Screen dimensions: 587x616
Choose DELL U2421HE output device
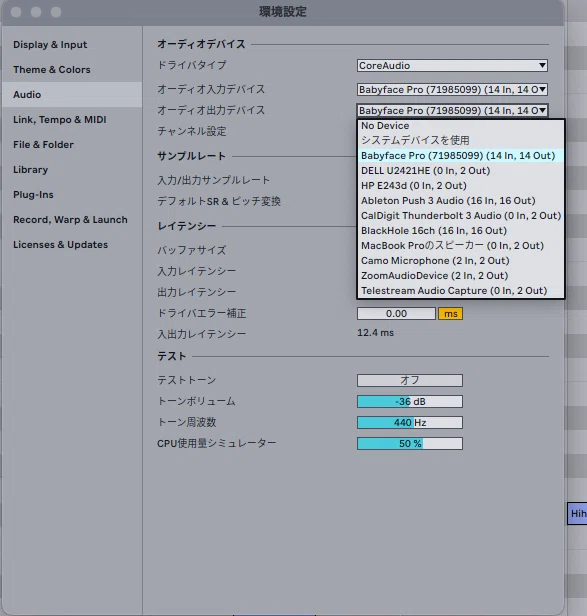pyautogui.click(x=461, y=170)
